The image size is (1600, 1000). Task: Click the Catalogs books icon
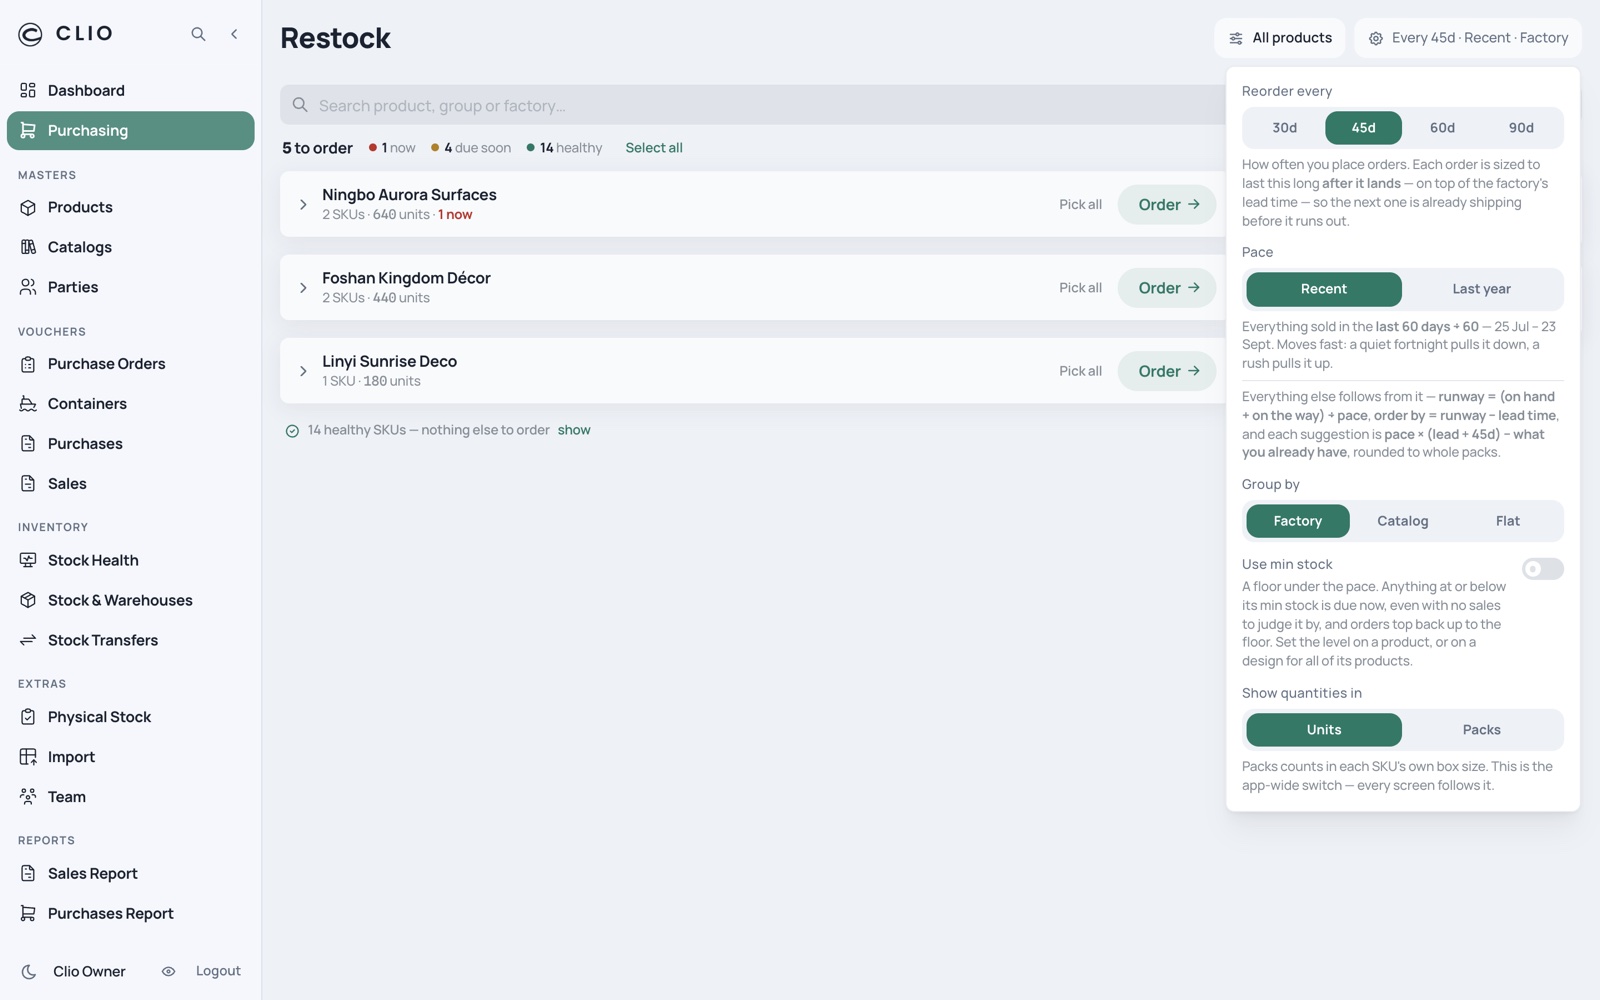pos(28,247)
